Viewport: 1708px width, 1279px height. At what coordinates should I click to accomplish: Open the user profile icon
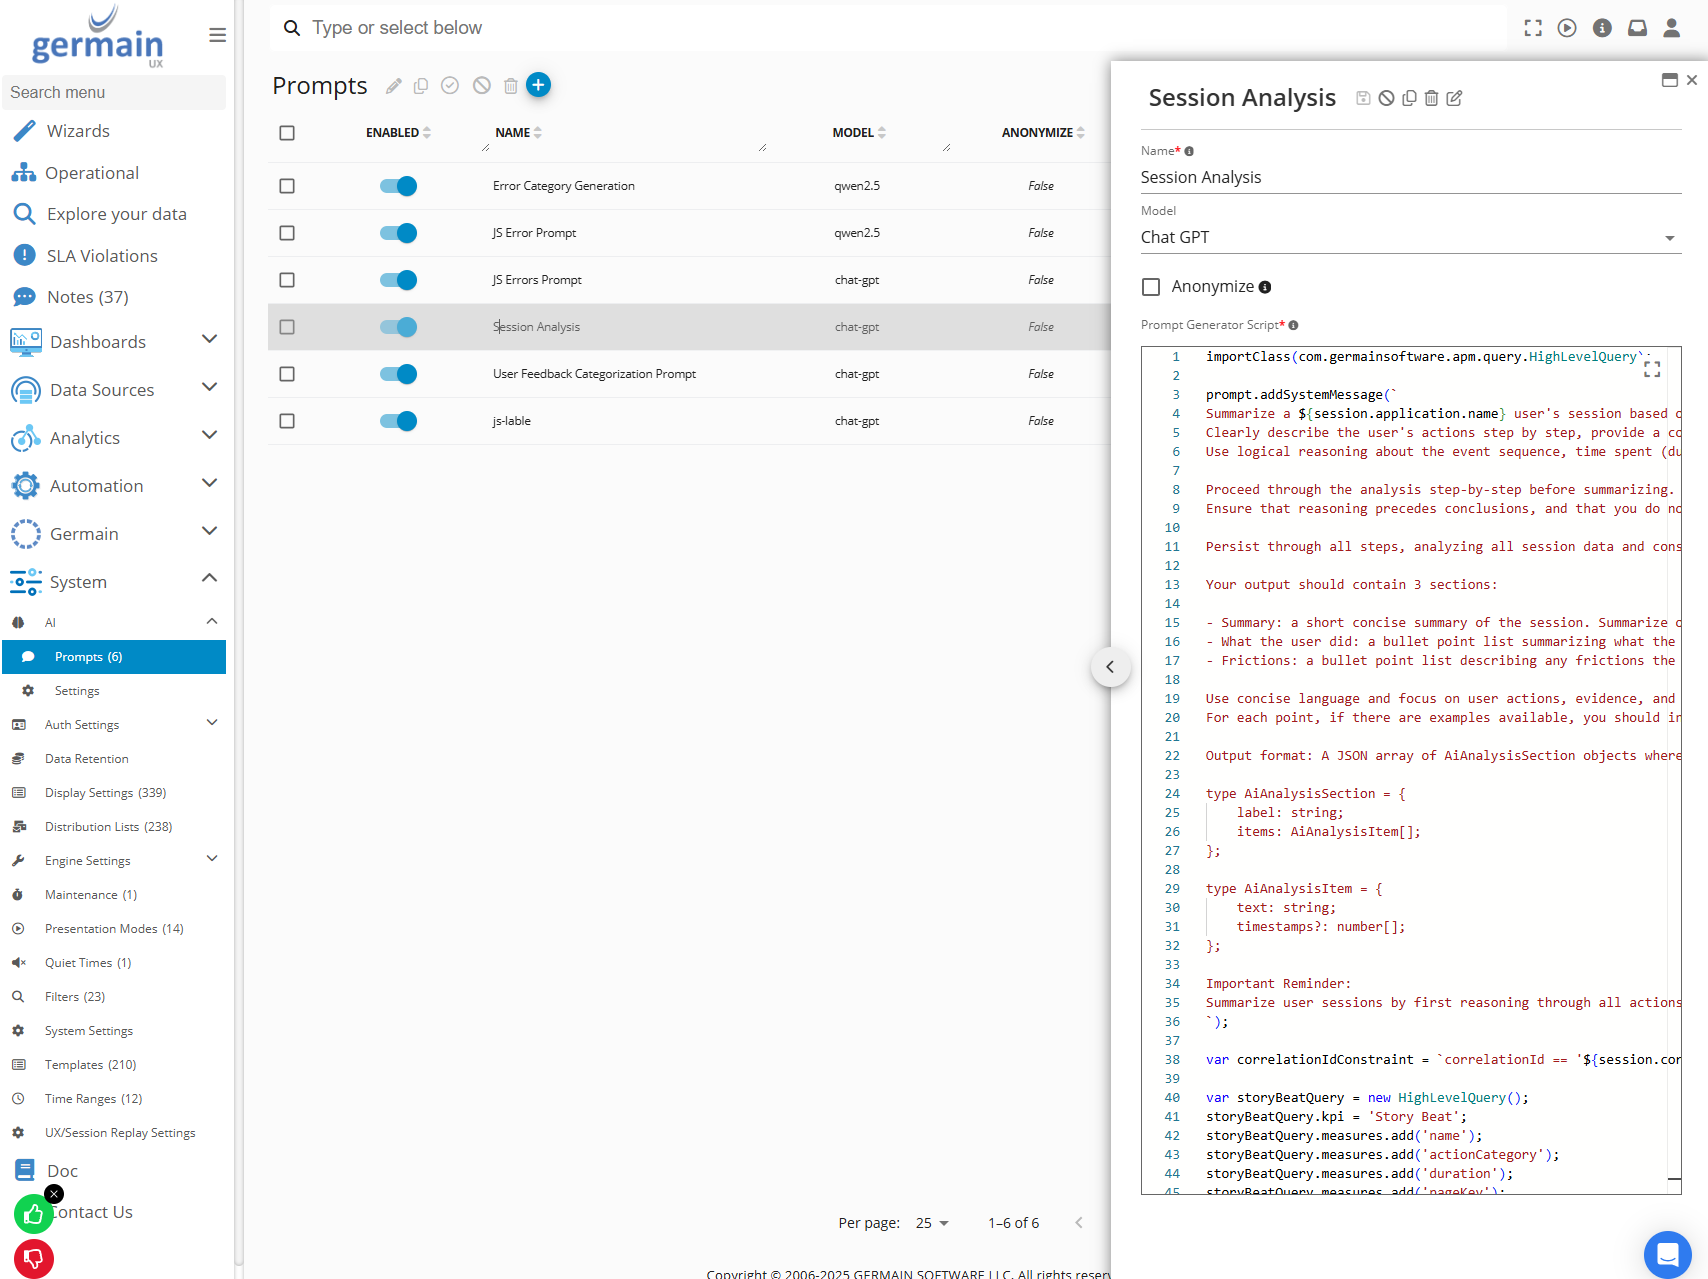coord(1671,28)
